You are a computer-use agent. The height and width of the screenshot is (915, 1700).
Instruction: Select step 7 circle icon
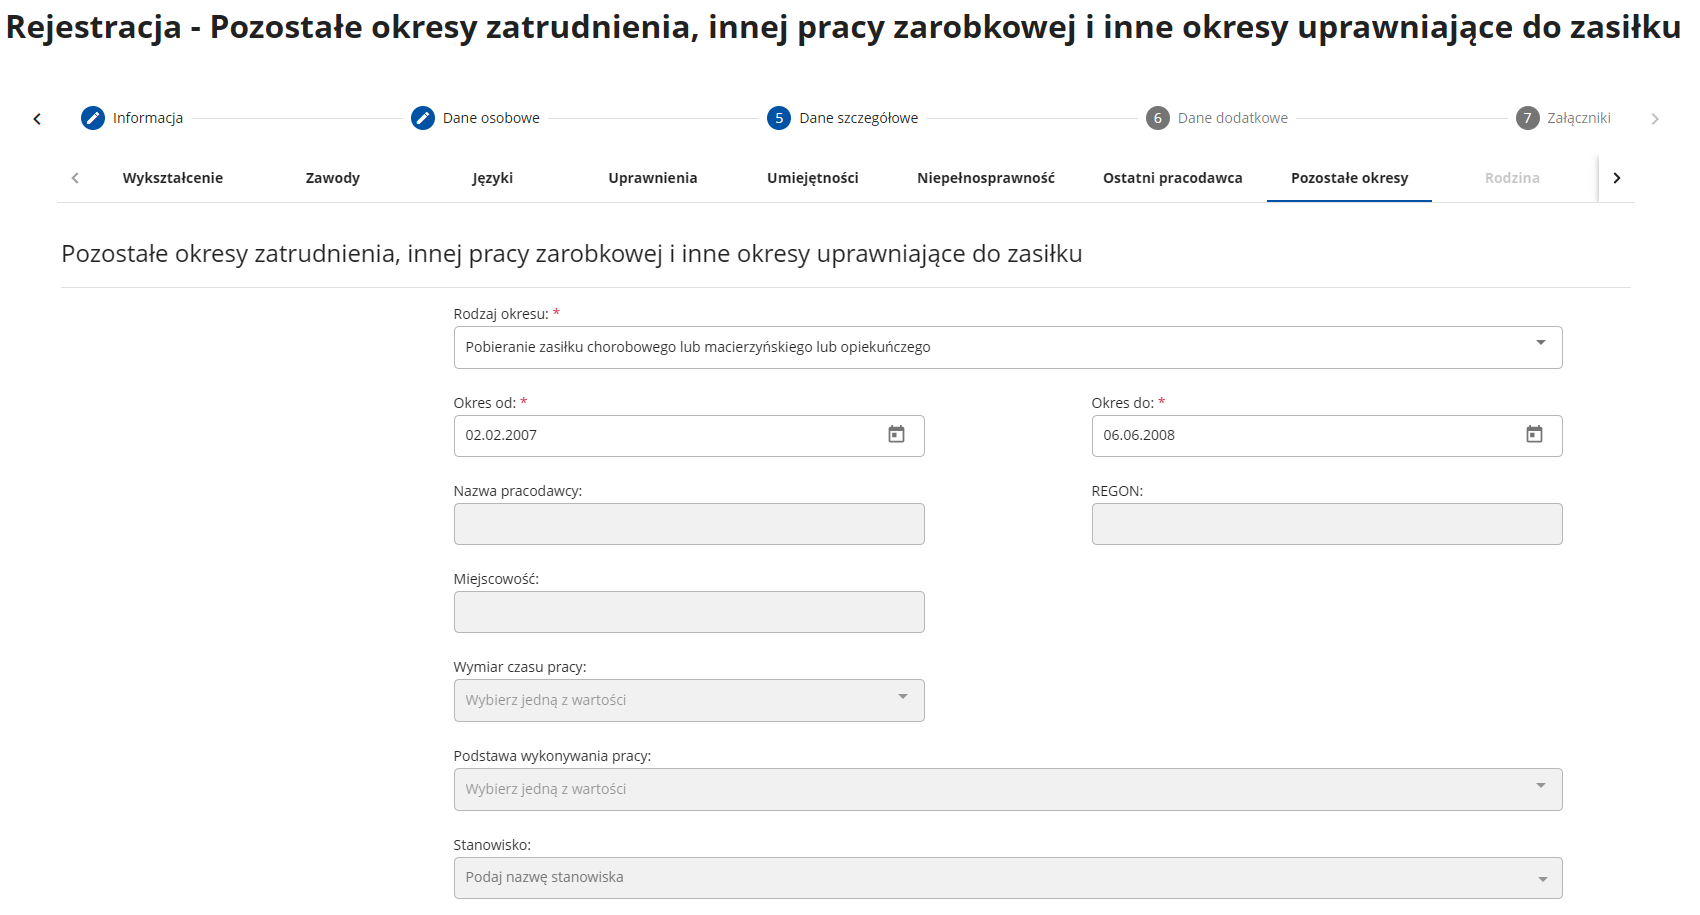point(1527,118)
